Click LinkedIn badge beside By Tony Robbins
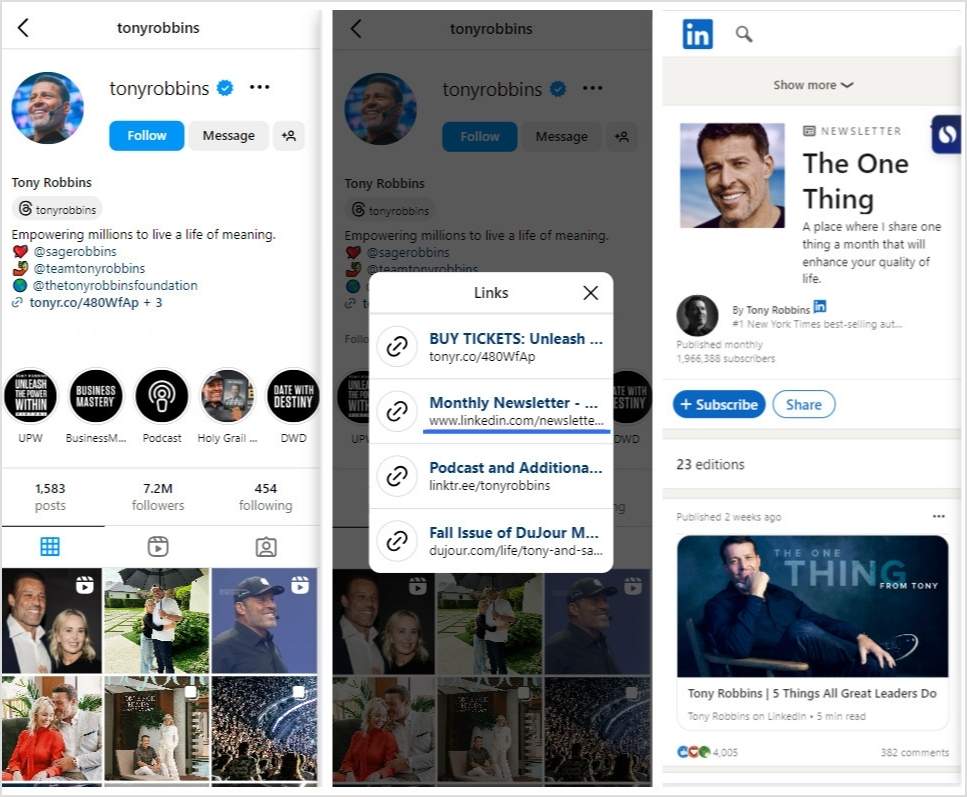 coord(820,306)
